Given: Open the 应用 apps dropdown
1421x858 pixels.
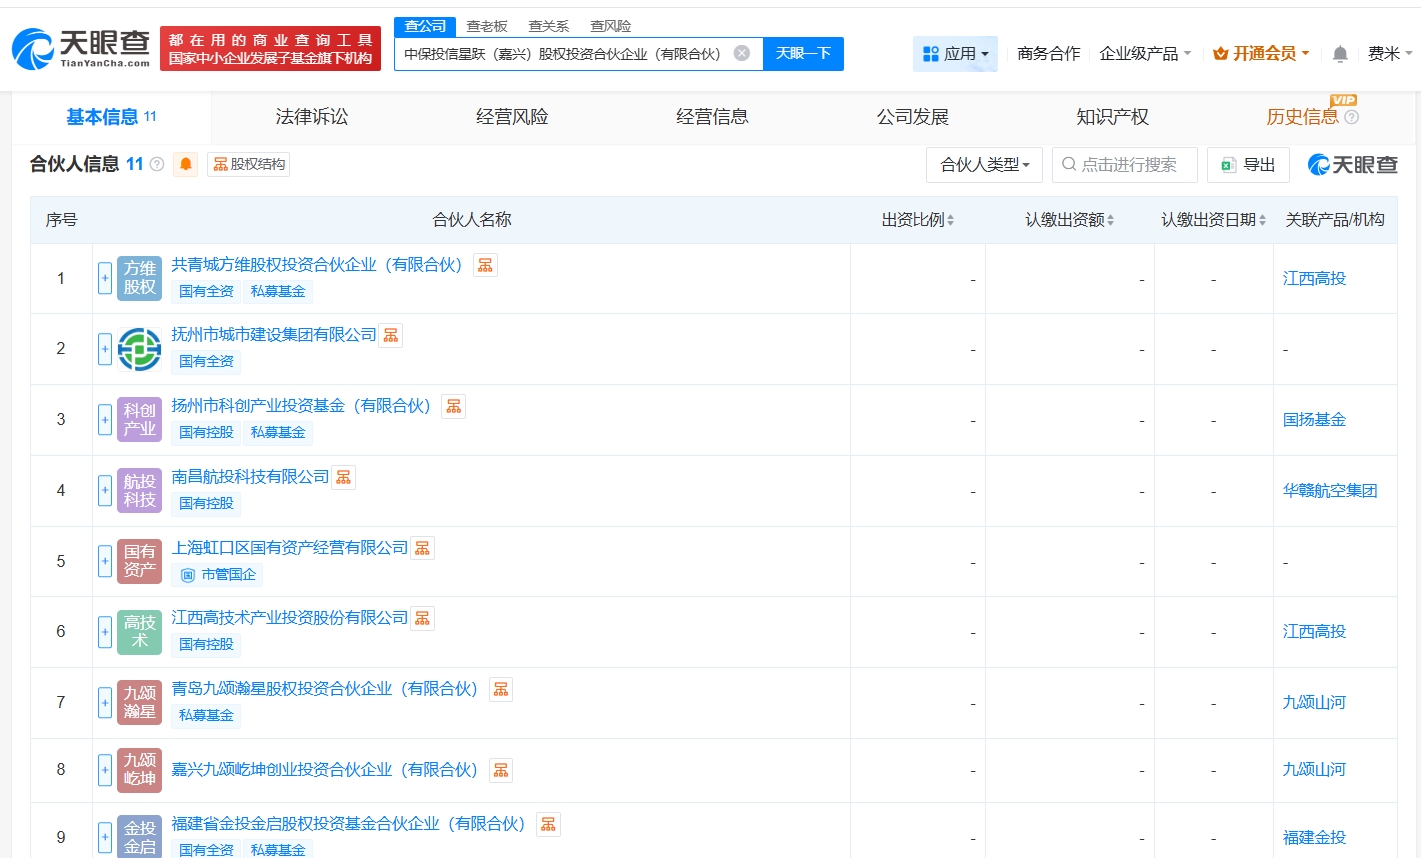Looking at the screenshot, I should 955,54.
